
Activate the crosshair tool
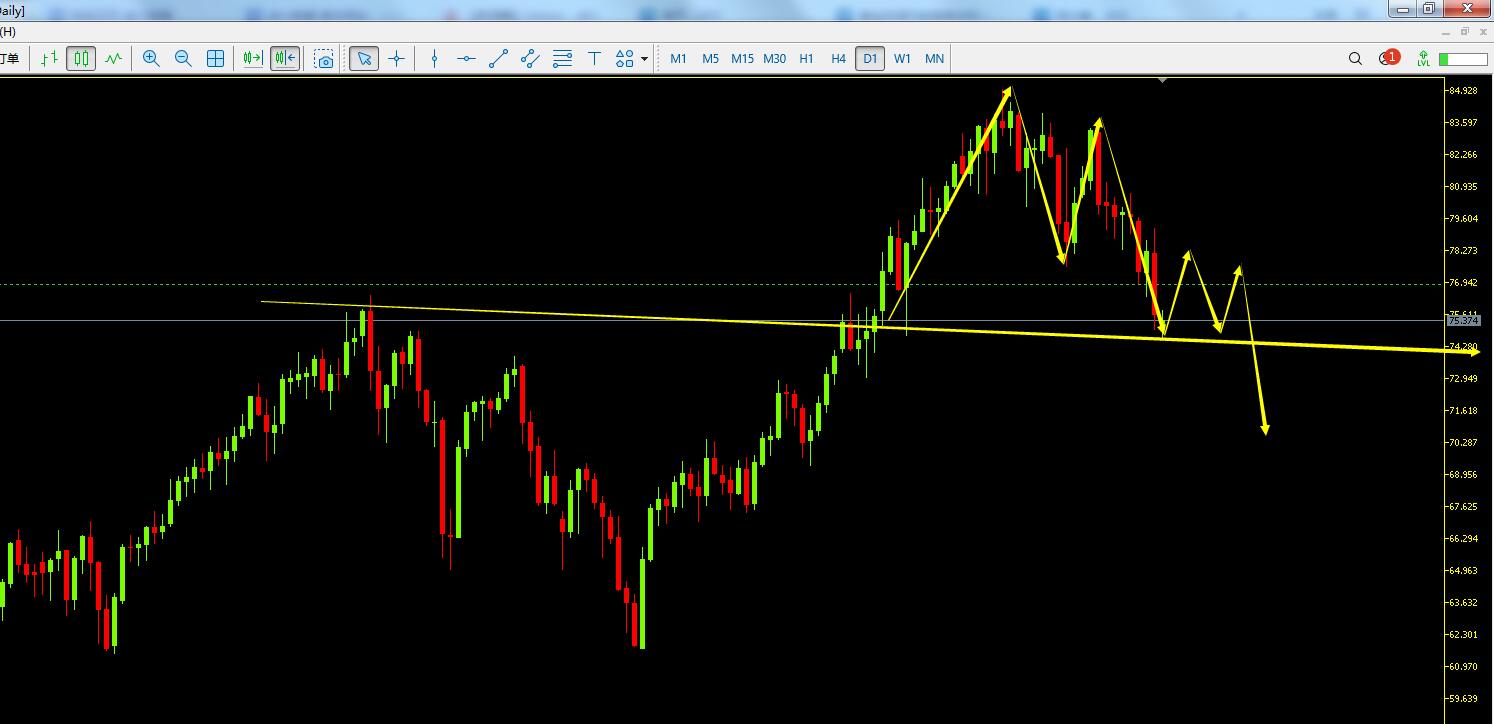396,59
